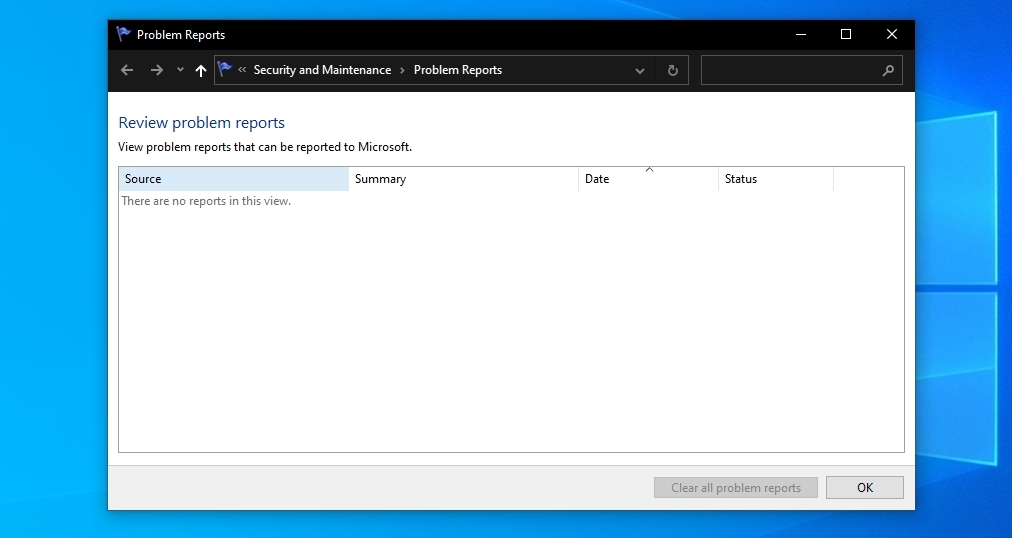Screen dimensions: 1012x538
Task: Sort by the Status column
Action: (776, 179)
